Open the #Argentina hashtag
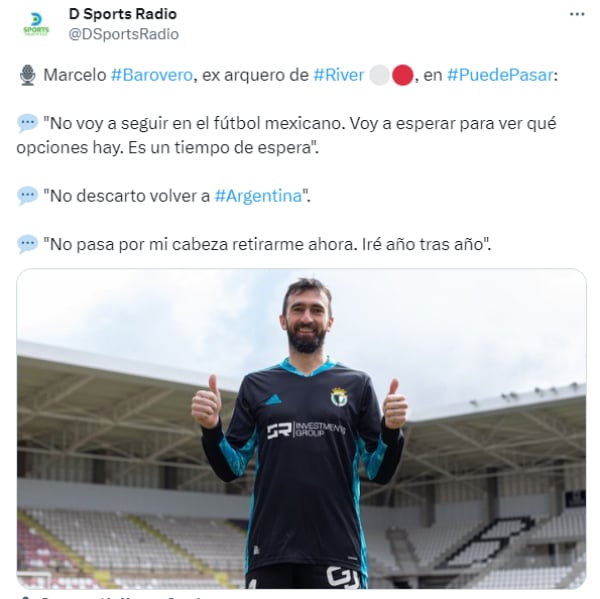 pyautogui.click(x=258, y=196)
